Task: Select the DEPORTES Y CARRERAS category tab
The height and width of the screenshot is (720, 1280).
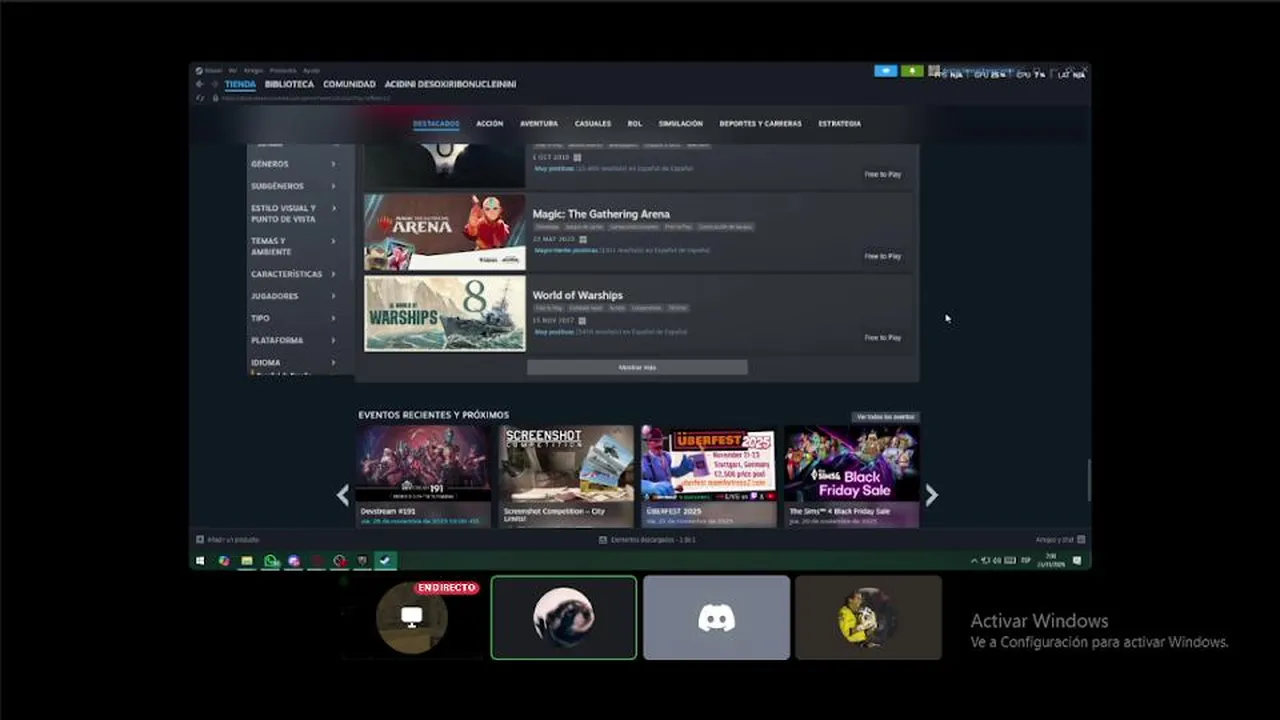Action: (x=760, y=124)
